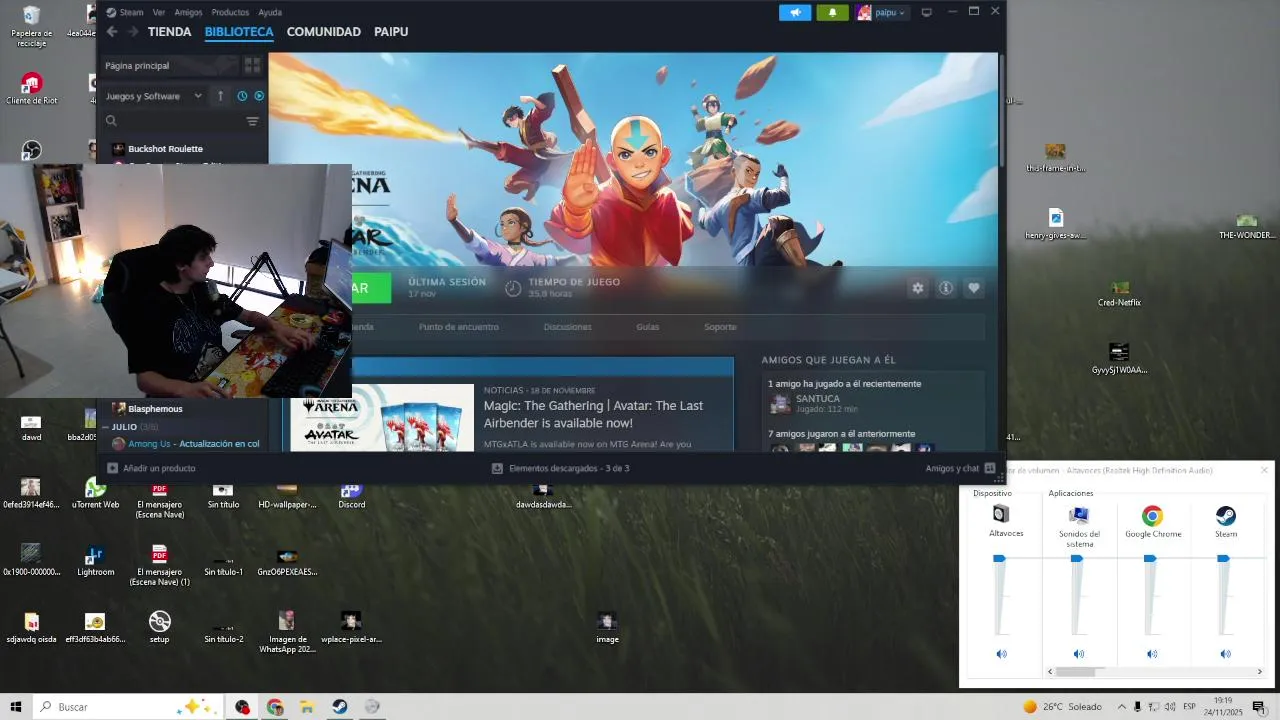Click the sort ascending arrow in library sidebar

pyautogui.click(x=221, y=96)
